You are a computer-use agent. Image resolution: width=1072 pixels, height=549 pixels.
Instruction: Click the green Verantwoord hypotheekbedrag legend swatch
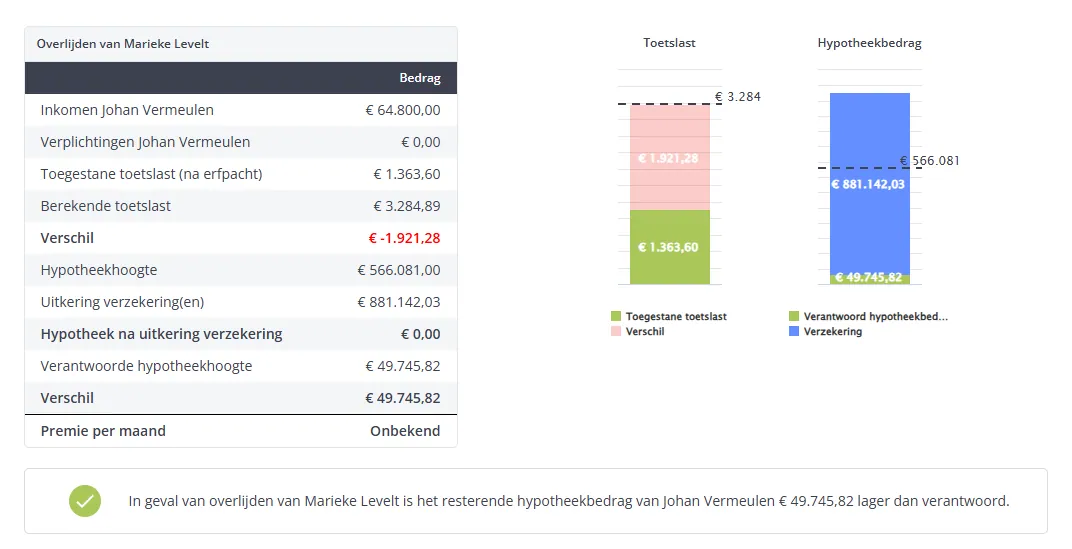[x=794, y=316]
